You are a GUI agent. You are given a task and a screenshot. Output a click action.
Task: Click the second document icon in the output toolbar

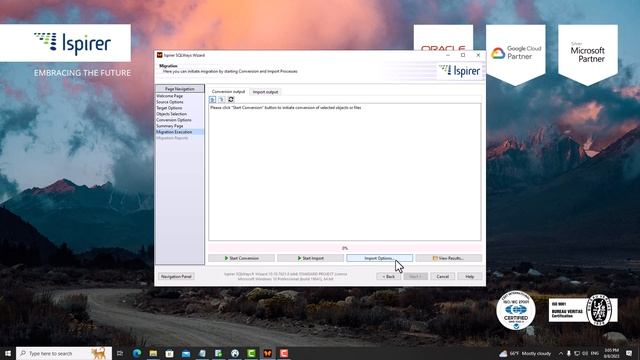point(221,100)
